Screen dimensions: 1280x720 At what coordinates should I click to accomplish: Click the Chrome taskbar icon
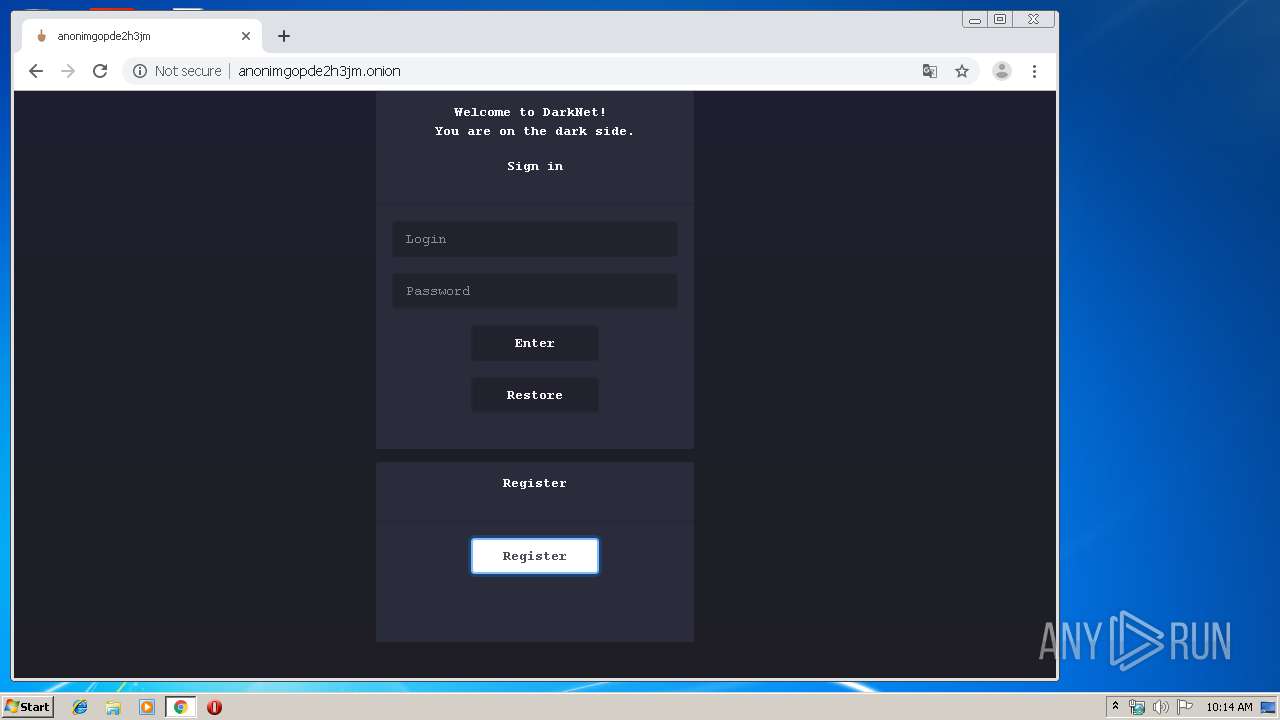point(180,707)
